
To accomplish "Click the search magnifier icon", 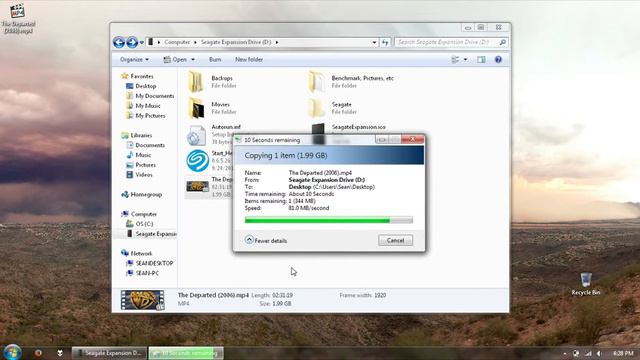I will 502,42.
